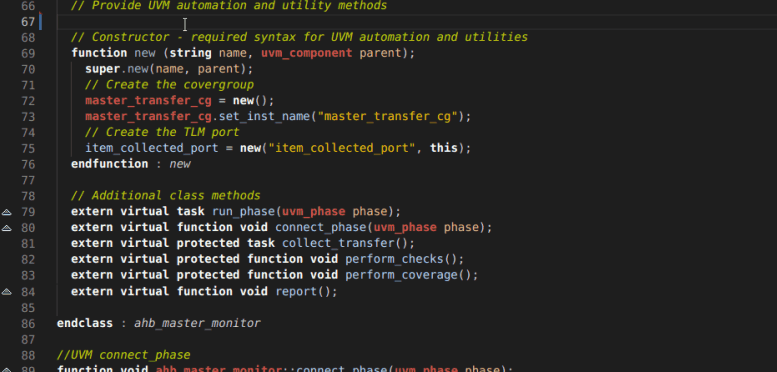Click the "//UVM connect_phase" comment on line 88
The height and width of the screenshot is (372, 777).
click(x=123, y=355)
